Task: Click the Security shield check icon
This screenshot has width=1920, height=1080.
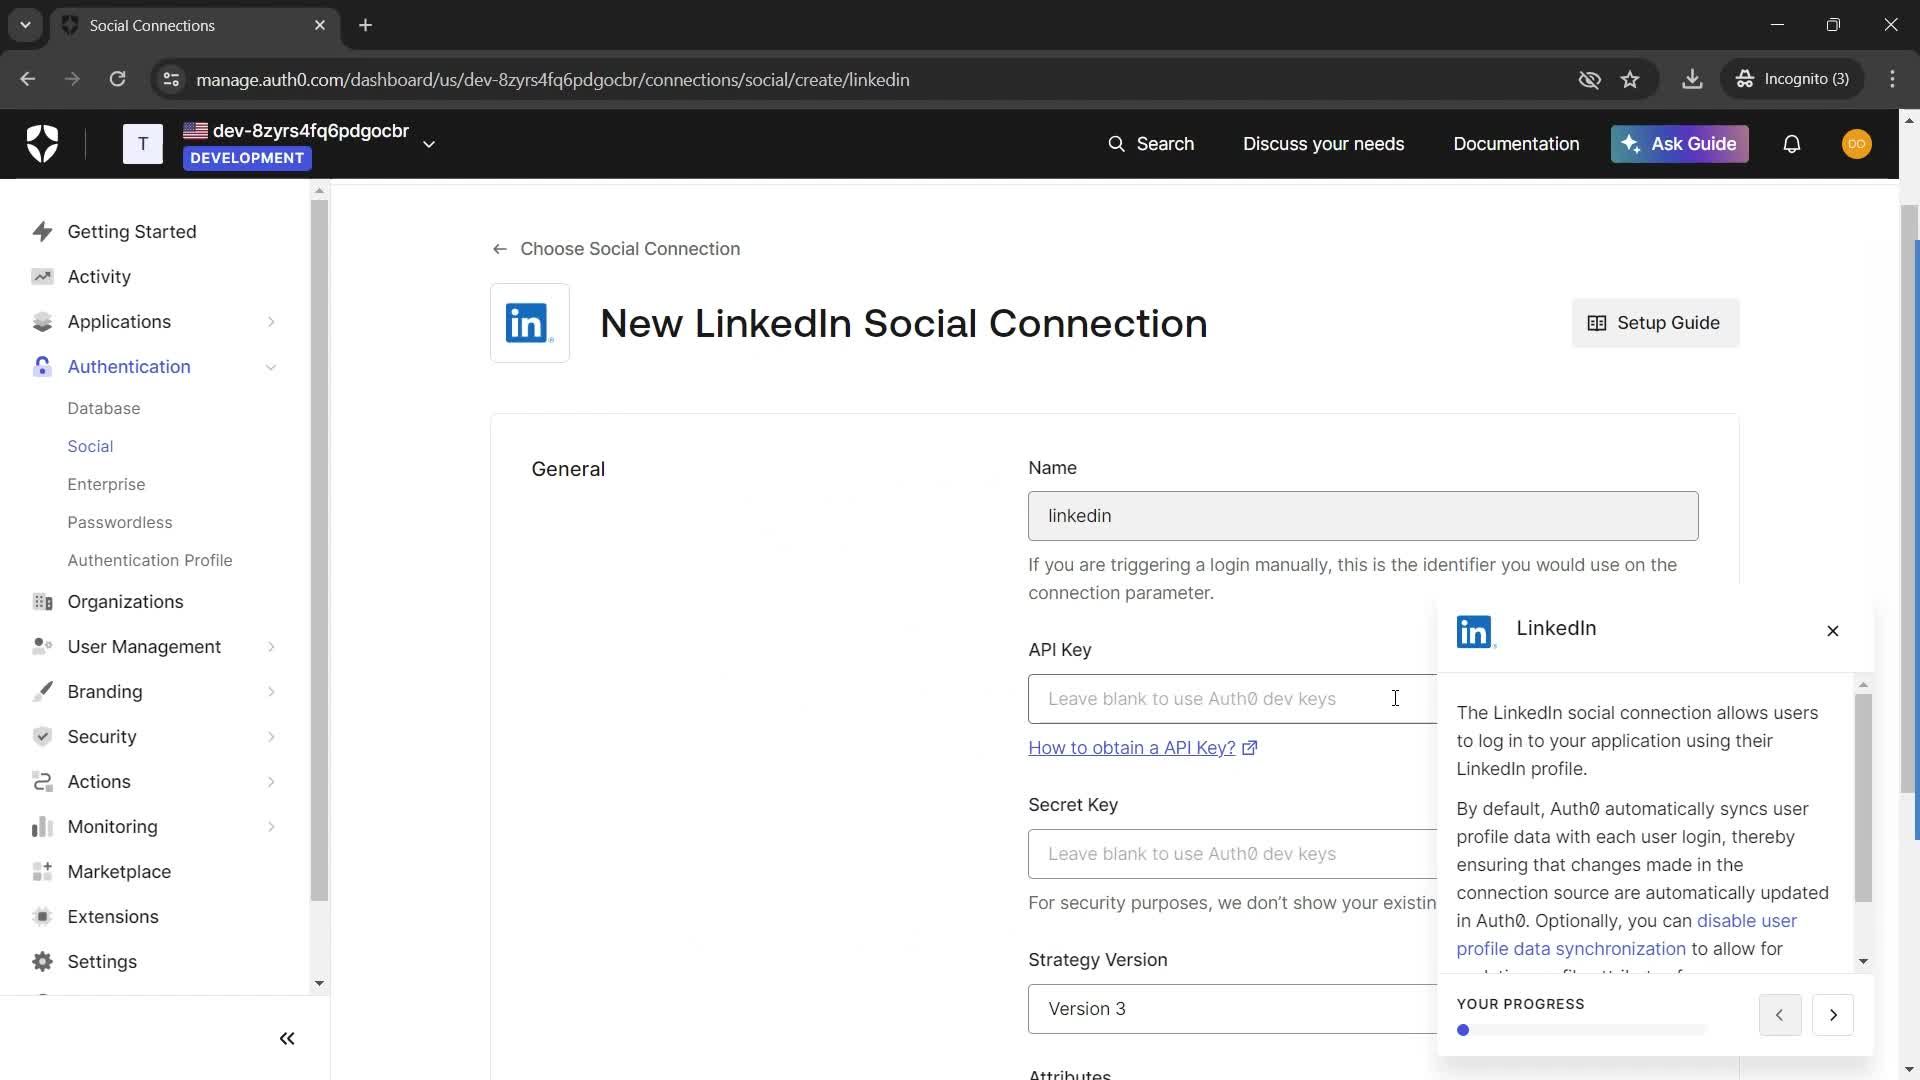Action: tap(42, 737)
